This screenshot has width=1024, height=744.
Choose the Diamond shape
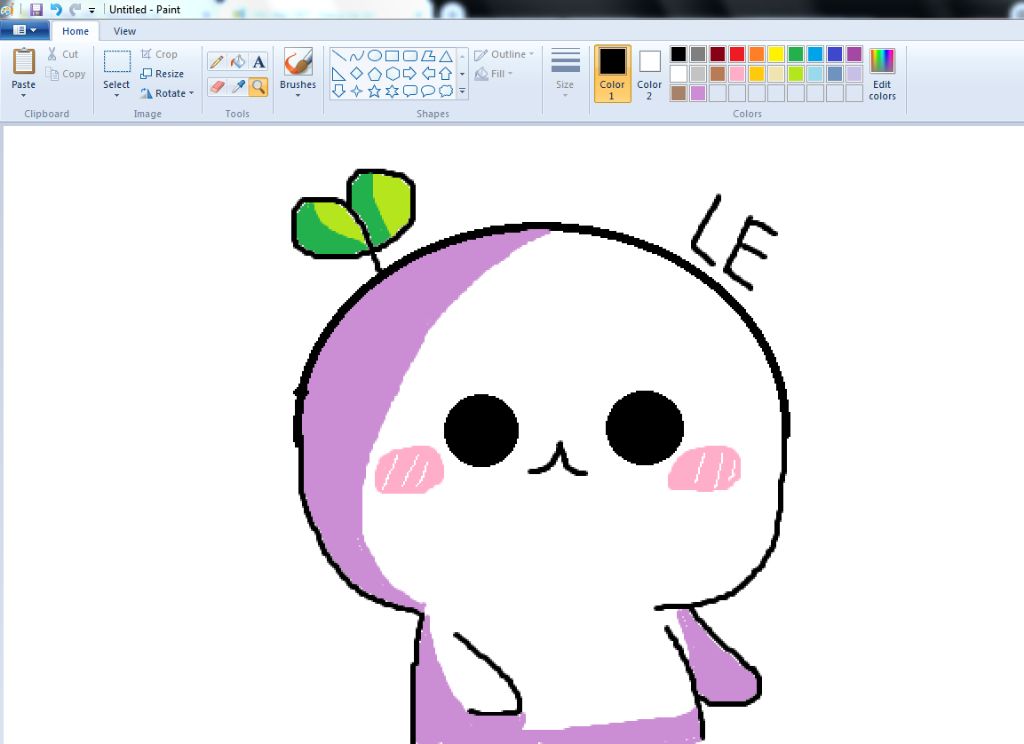pyautogui.click(x=357, y=73)
